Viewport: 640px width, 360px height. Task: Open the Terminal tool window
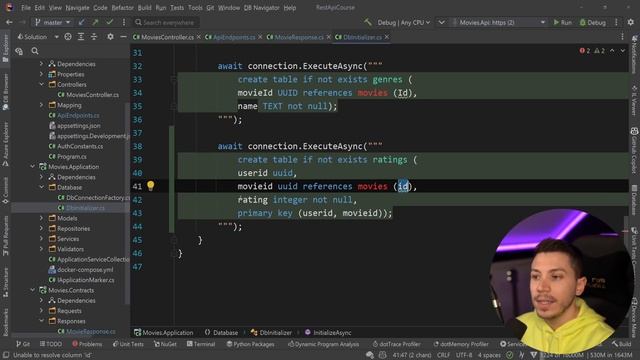pyautogui.click(x=201, y=344)
